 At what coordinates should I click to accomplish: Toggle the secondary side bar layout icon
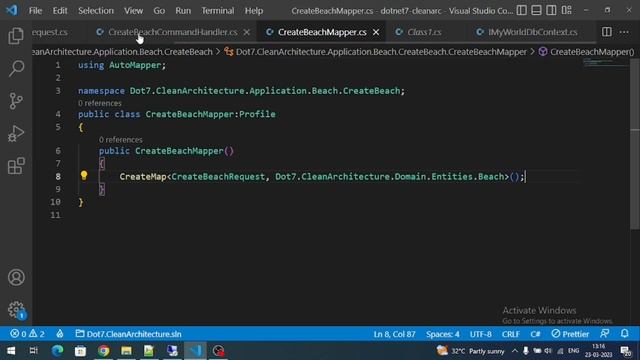(x=551, y=10)
